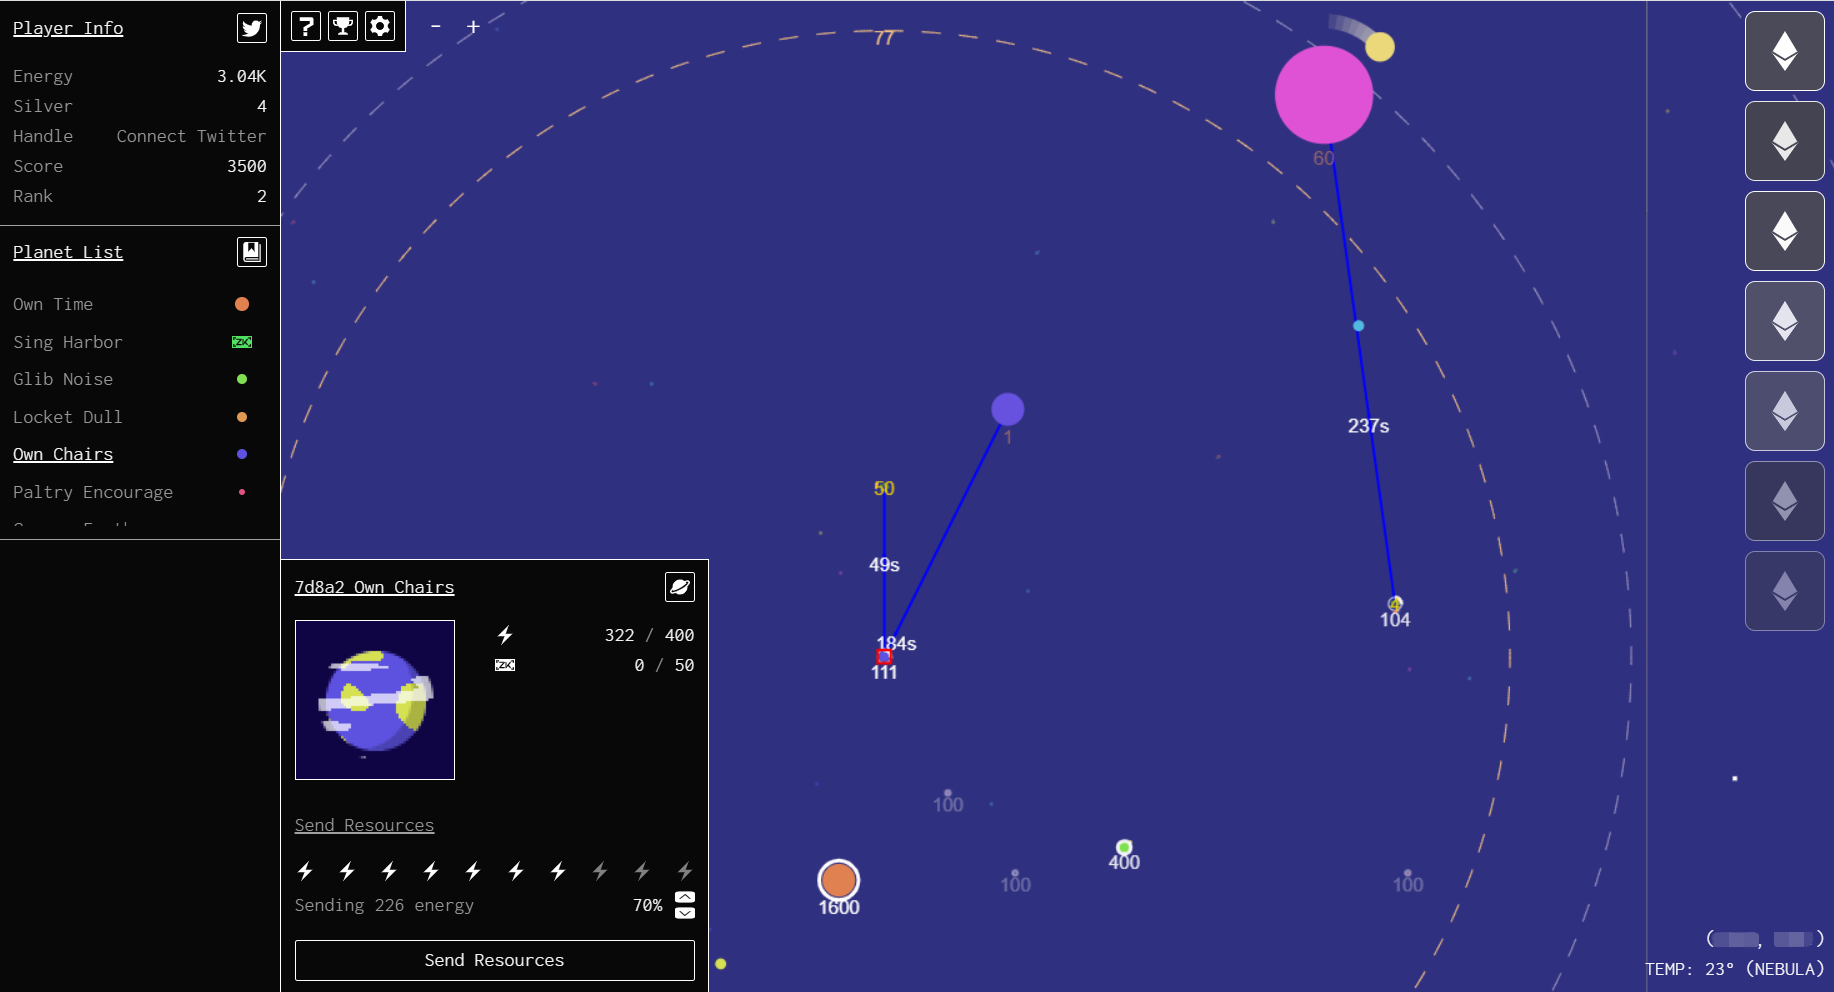Select the large pink planet on the map
Screen dimensions: 1834x992
[1324, 95]
